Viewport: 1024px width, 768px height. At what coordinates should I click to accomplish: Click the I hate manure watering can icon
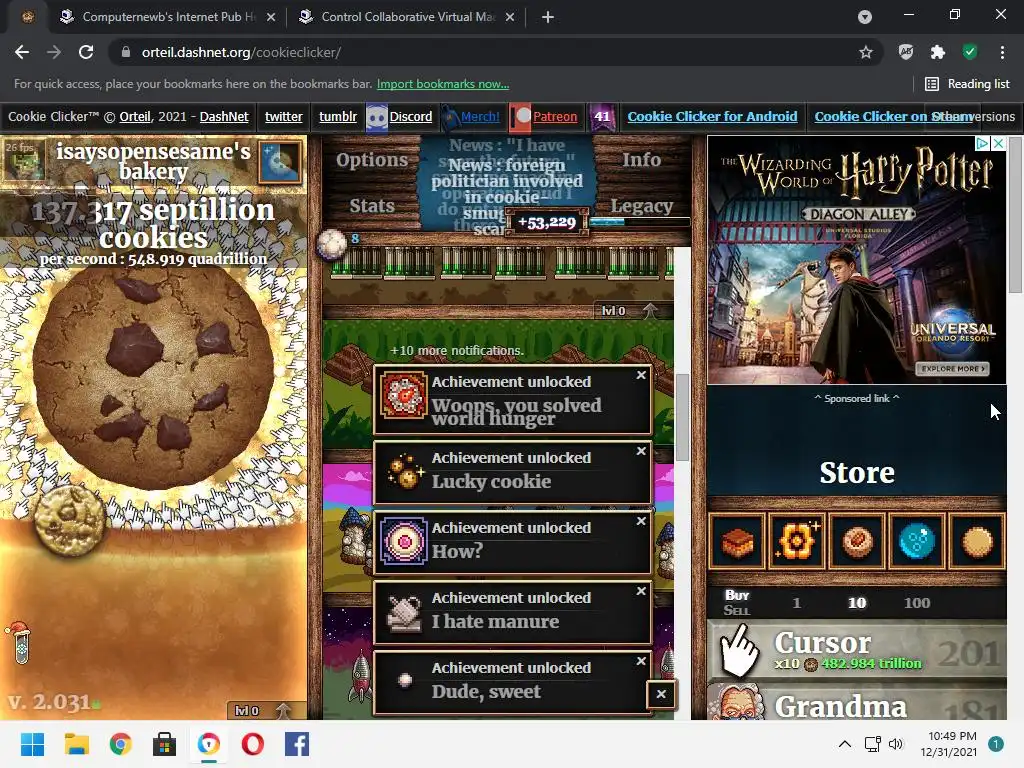[404, 612]
